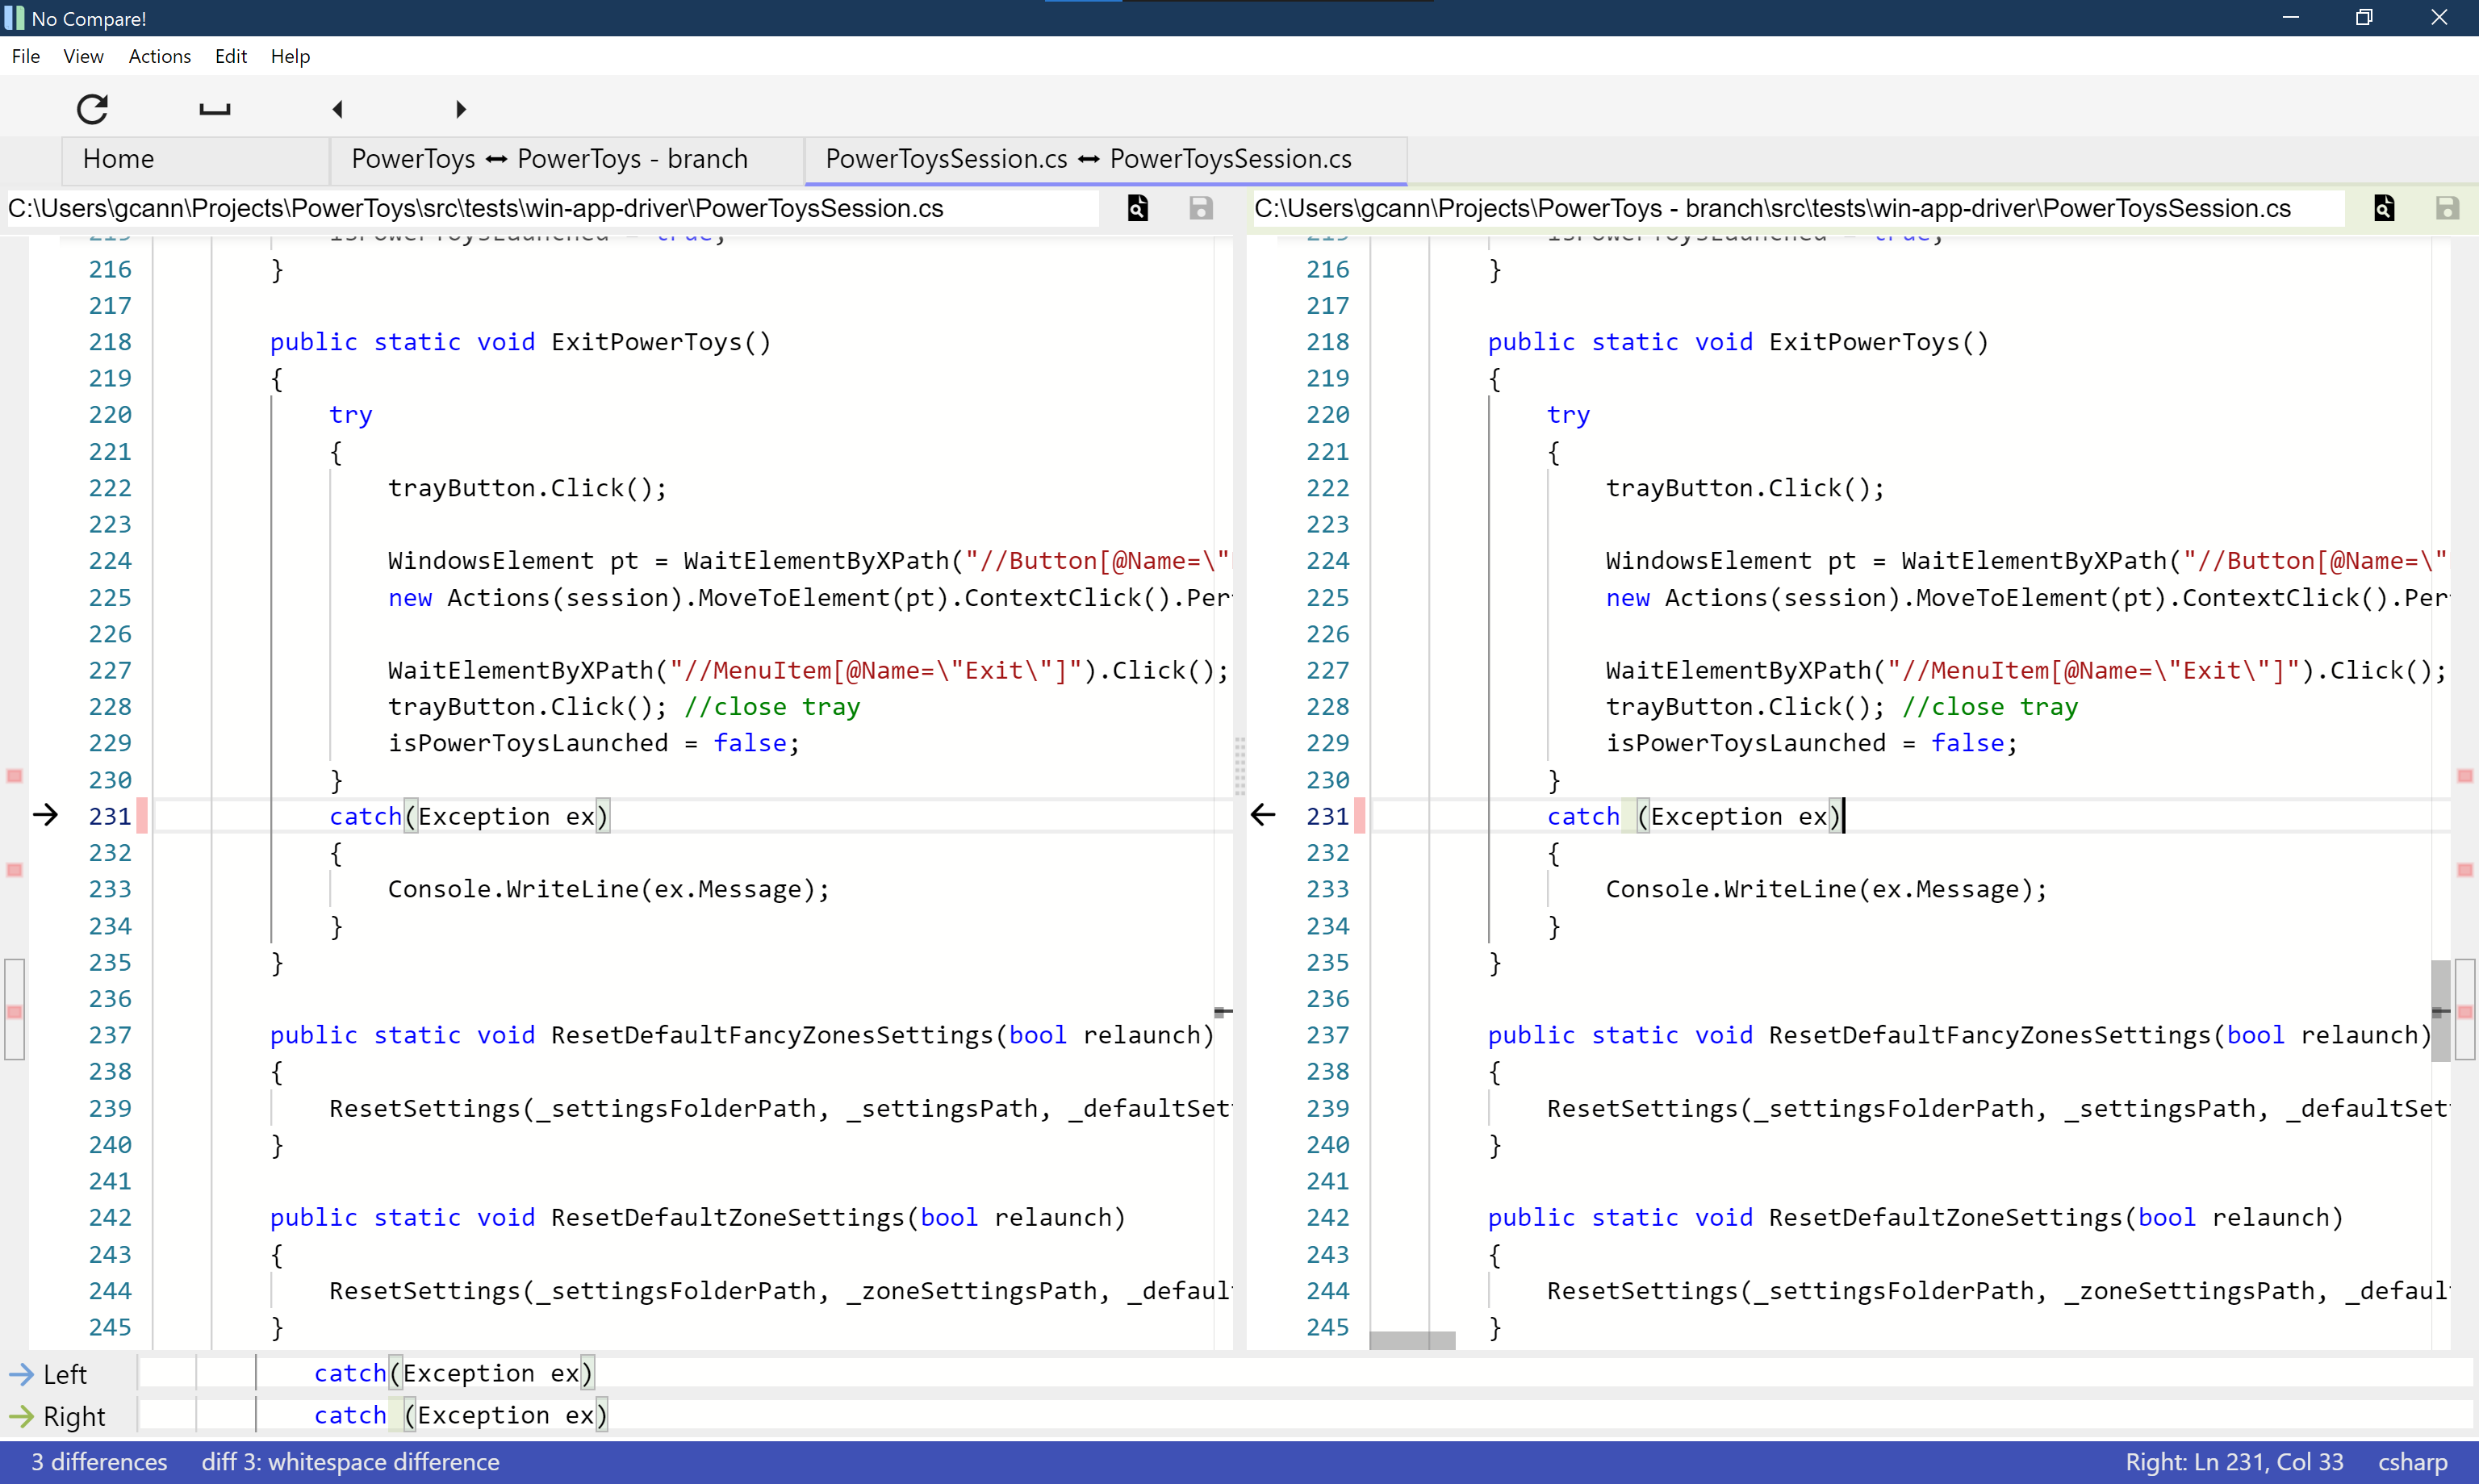Copy line 231 to right using arrow
The image size is (2479, 1484).
tap(45, 815)
